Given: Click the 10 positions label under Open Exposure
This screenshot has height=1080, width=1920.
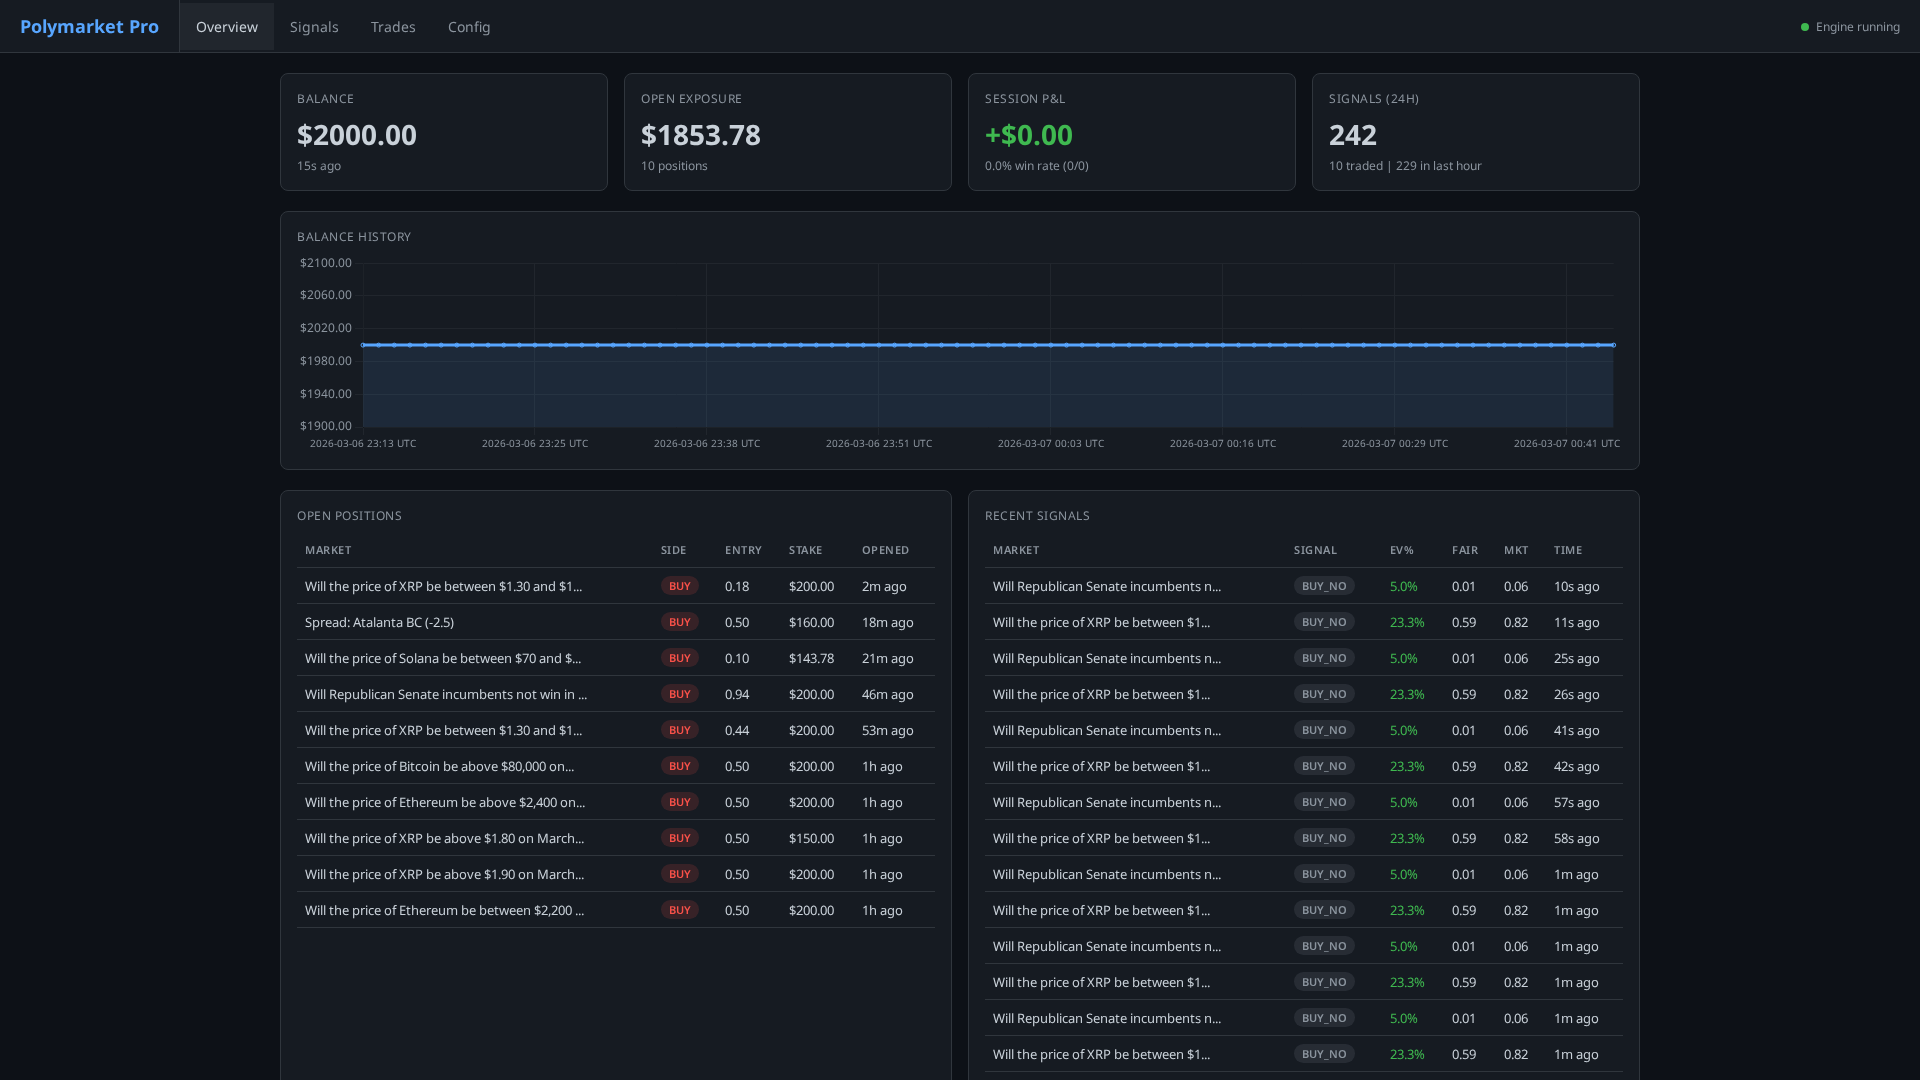Looking at the screenshot, I should tap(674, 166).
